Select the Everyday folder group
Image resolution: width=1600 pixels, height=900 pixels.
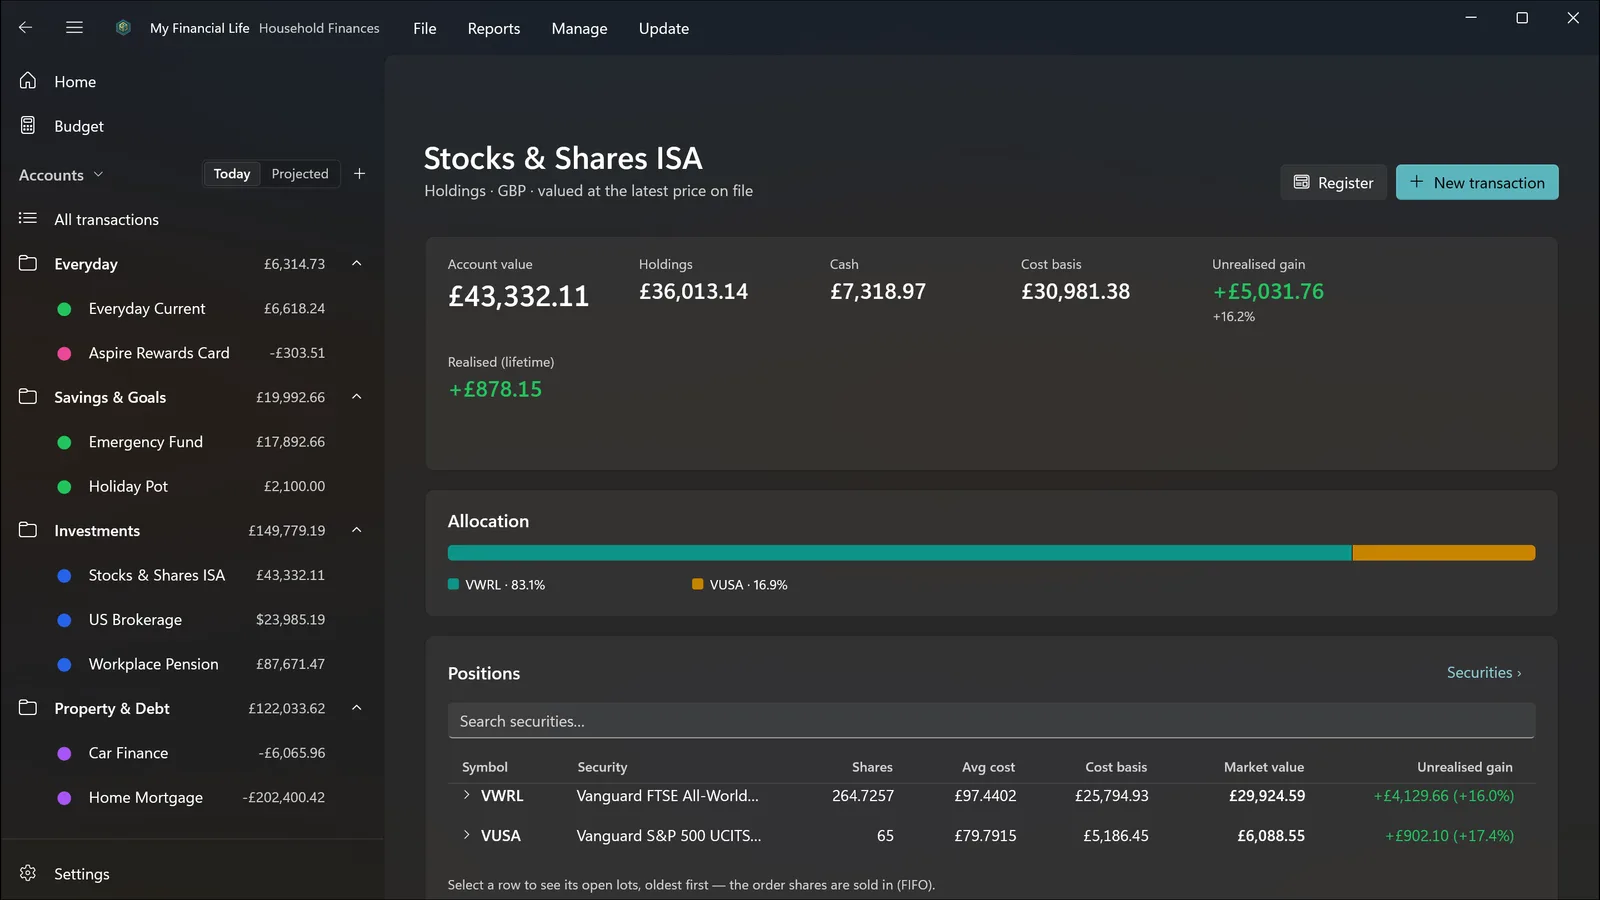(x=86, y=264)
